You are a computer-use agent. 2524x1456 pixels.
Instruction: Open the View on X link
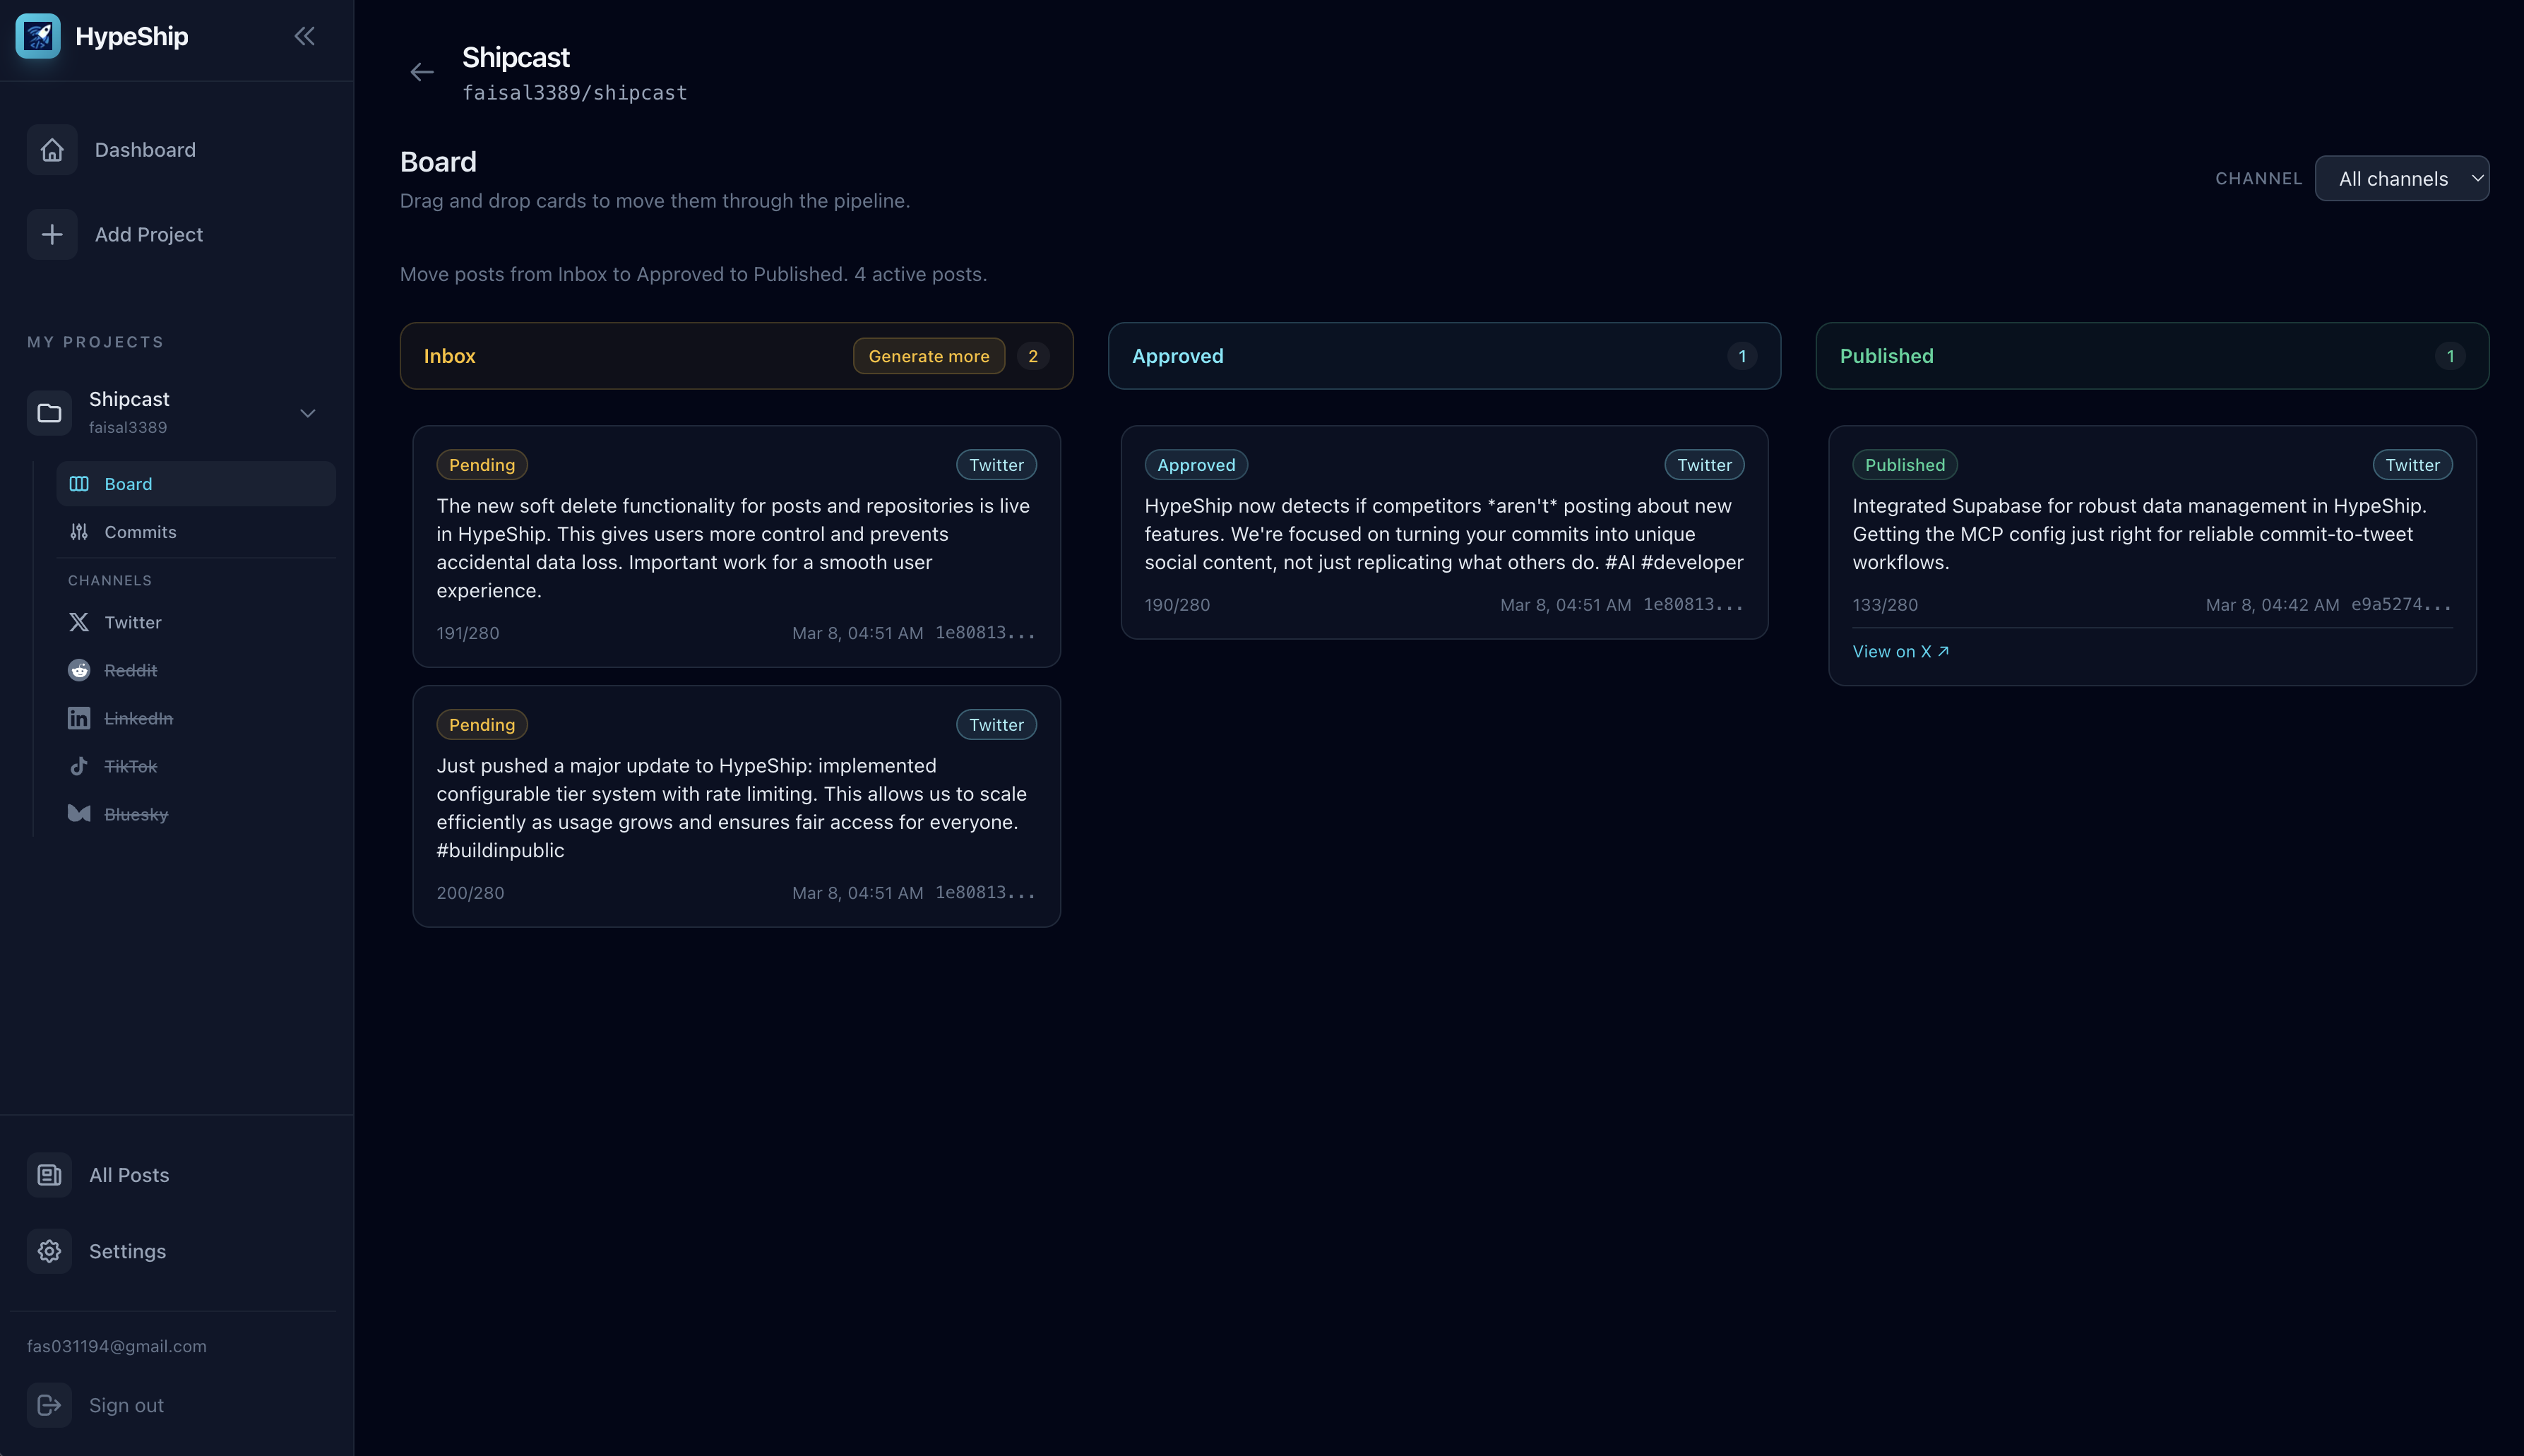click(x=1898, y=650)
